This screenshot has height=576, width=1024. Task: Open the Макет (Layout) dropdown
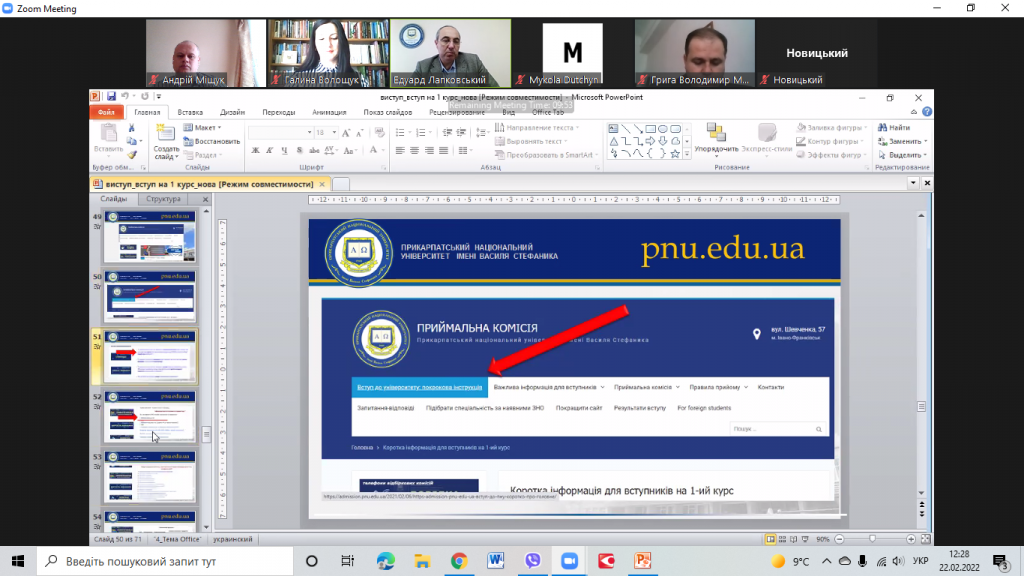coord(205,128)
